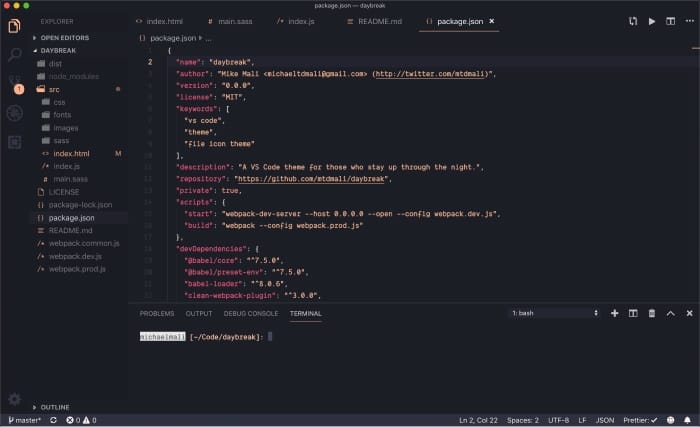The height and width of the screenshot is (427, 700).
Task: Change encoding via UTF-8 status item
Action: (558, 420)
